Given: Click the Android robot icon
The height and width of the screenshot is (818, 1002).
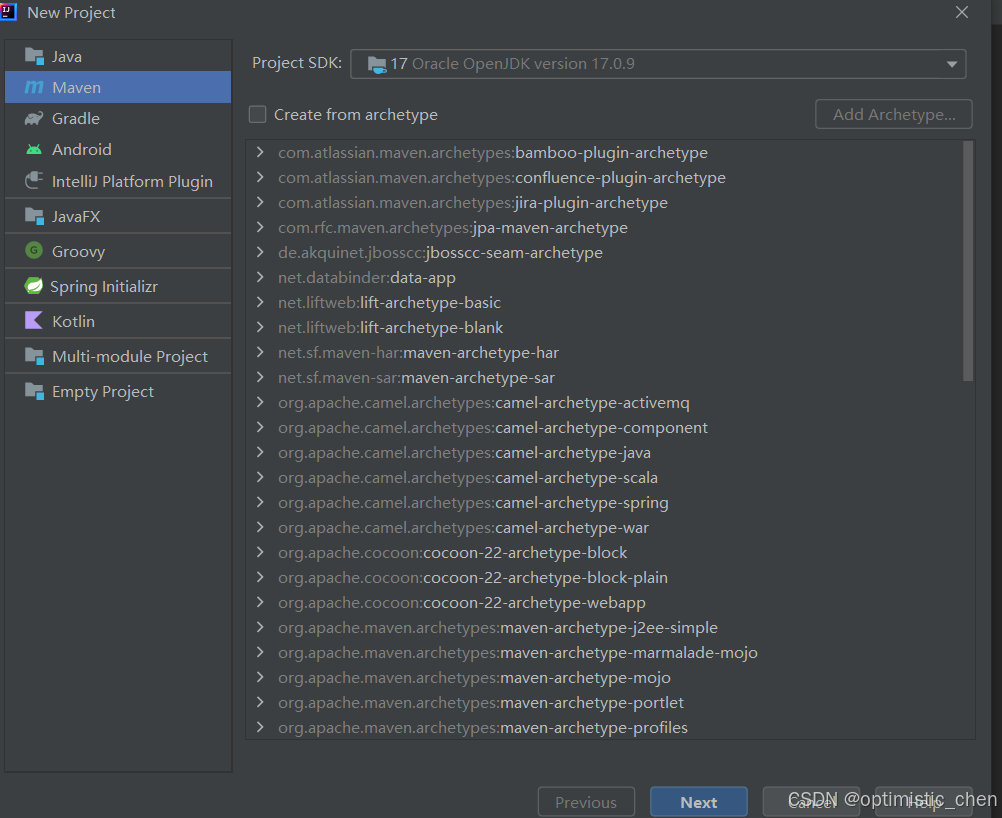Looking at the screenshot, I should tap(34, 150).
